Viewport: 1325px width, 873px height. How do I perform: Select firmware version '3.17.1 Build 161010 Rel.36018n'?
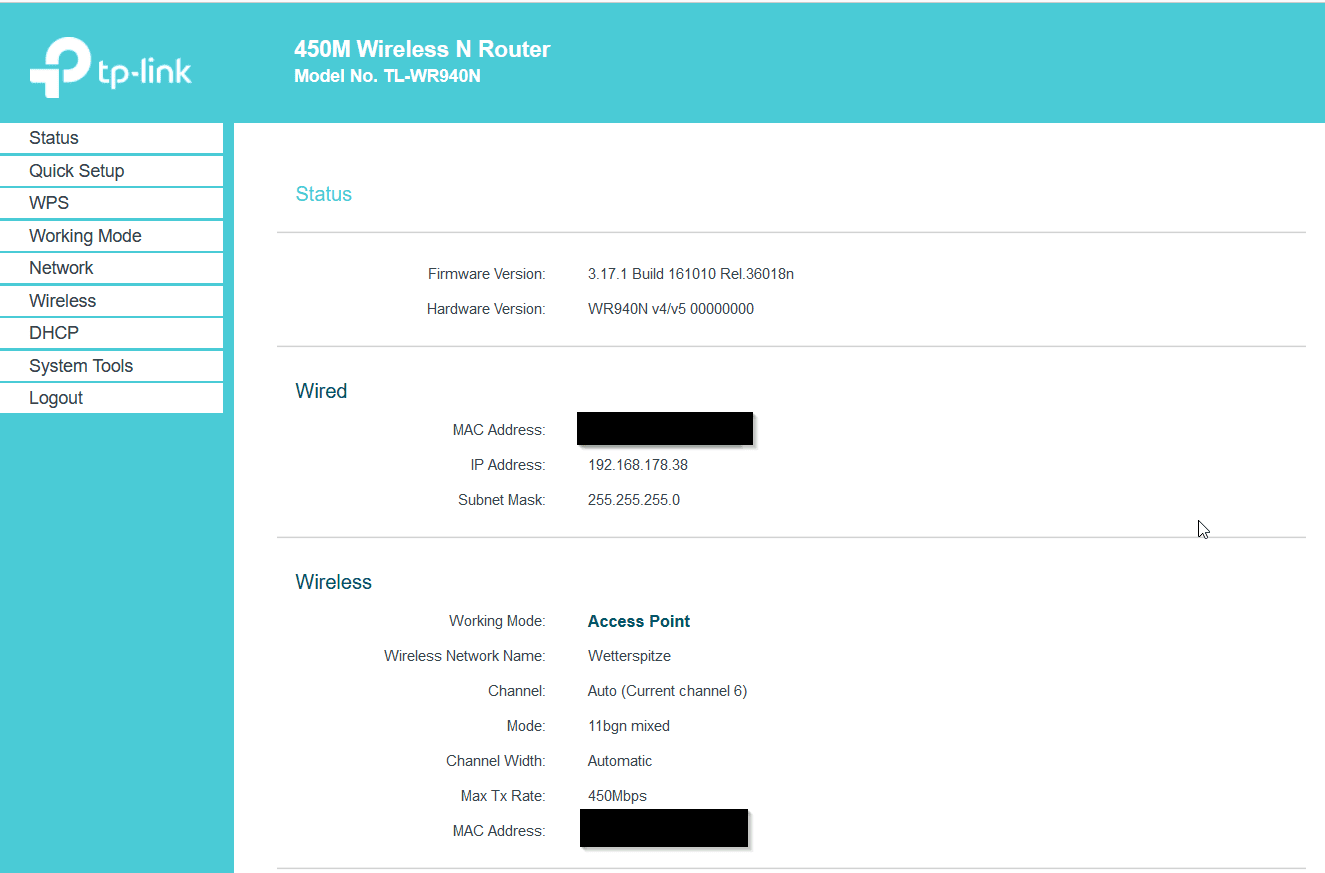coord(691,274)
